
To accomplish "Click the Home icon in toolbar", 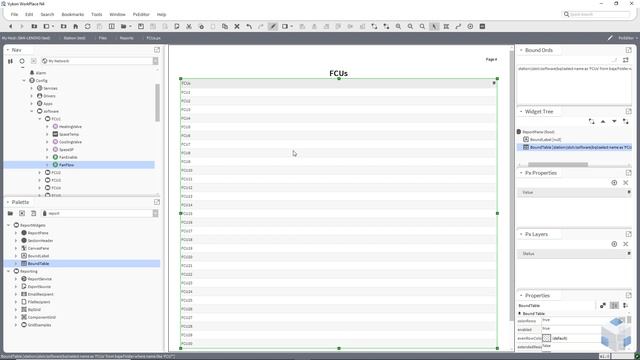I will [x=76, y=27].
